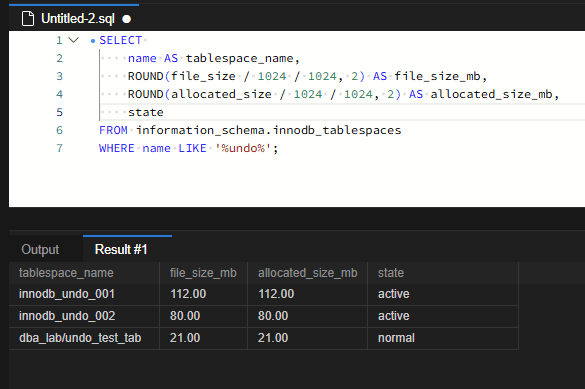Collapse the SELECT statement fold chevron
The width and height of the screenshot is (585, 389).
pos(74,40)
